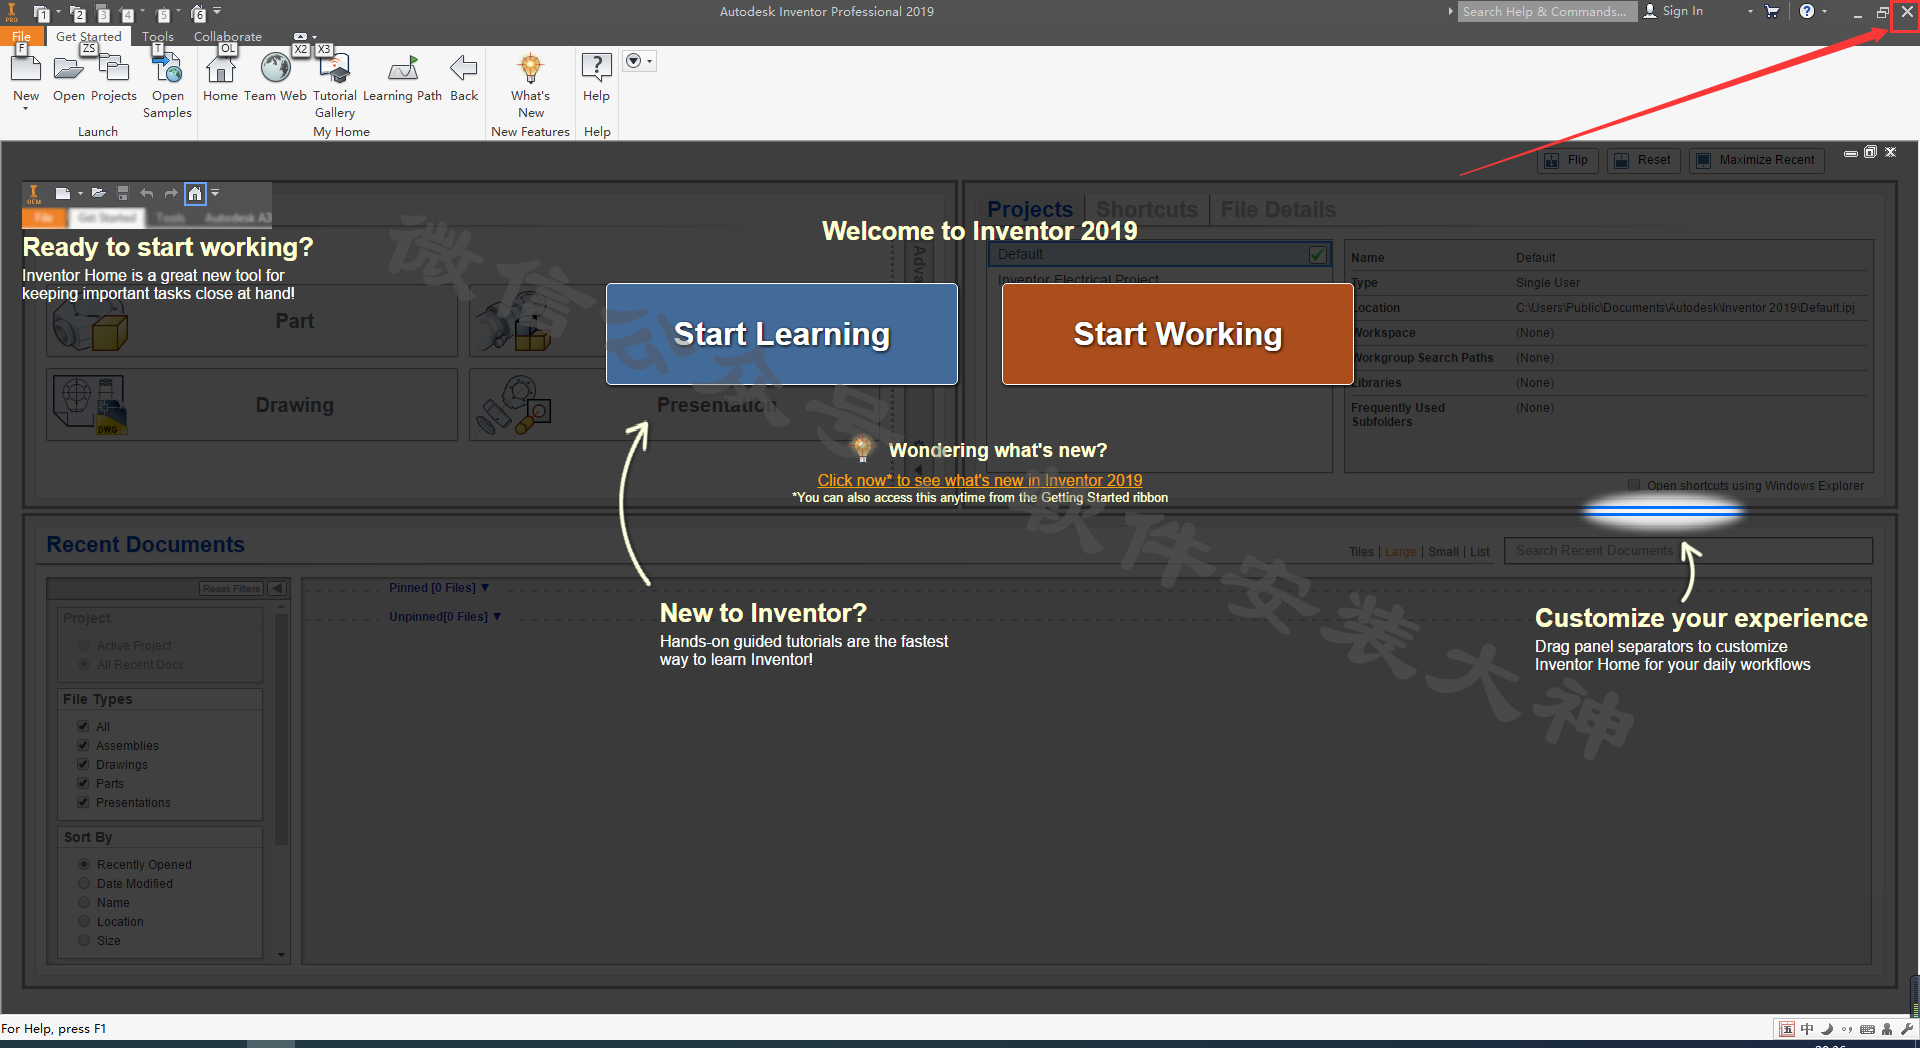
Task: Click the Maximize Recent button
Action: click(x=1756, y=160)
